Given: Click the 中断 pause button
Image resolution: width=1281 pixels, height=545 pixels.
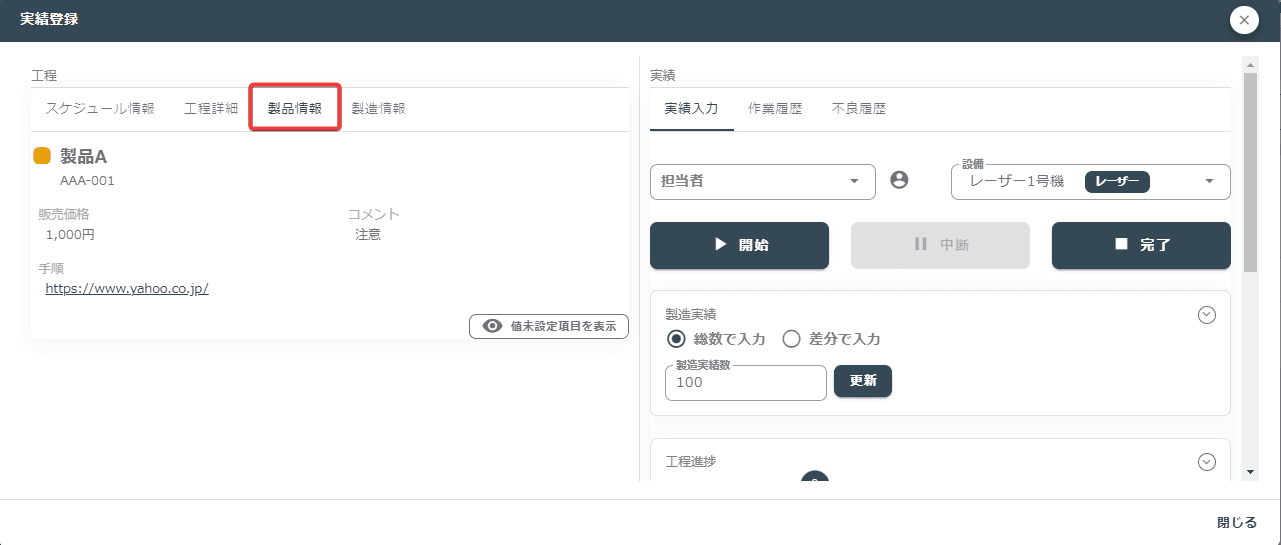Looking at the screenshot, I should tap(940, 245).
